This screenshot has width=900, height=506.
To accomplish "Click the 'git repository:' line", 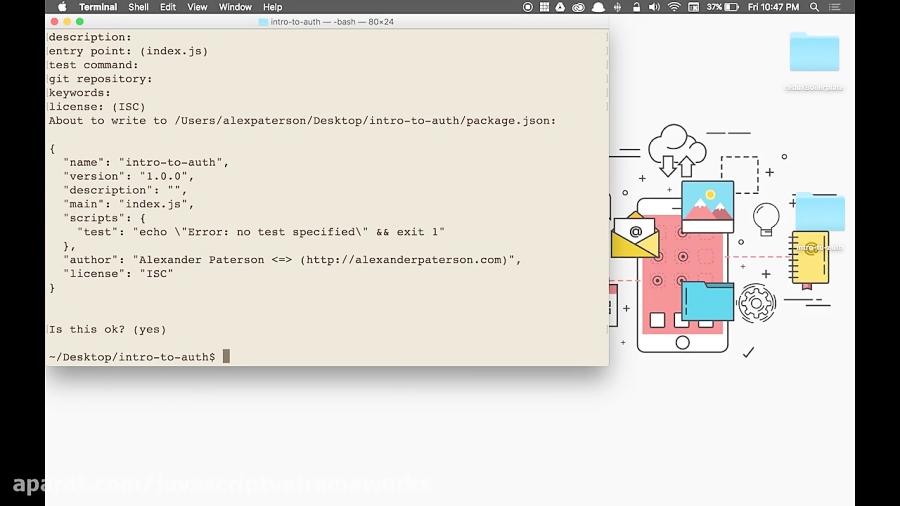I will pos(100,79).
